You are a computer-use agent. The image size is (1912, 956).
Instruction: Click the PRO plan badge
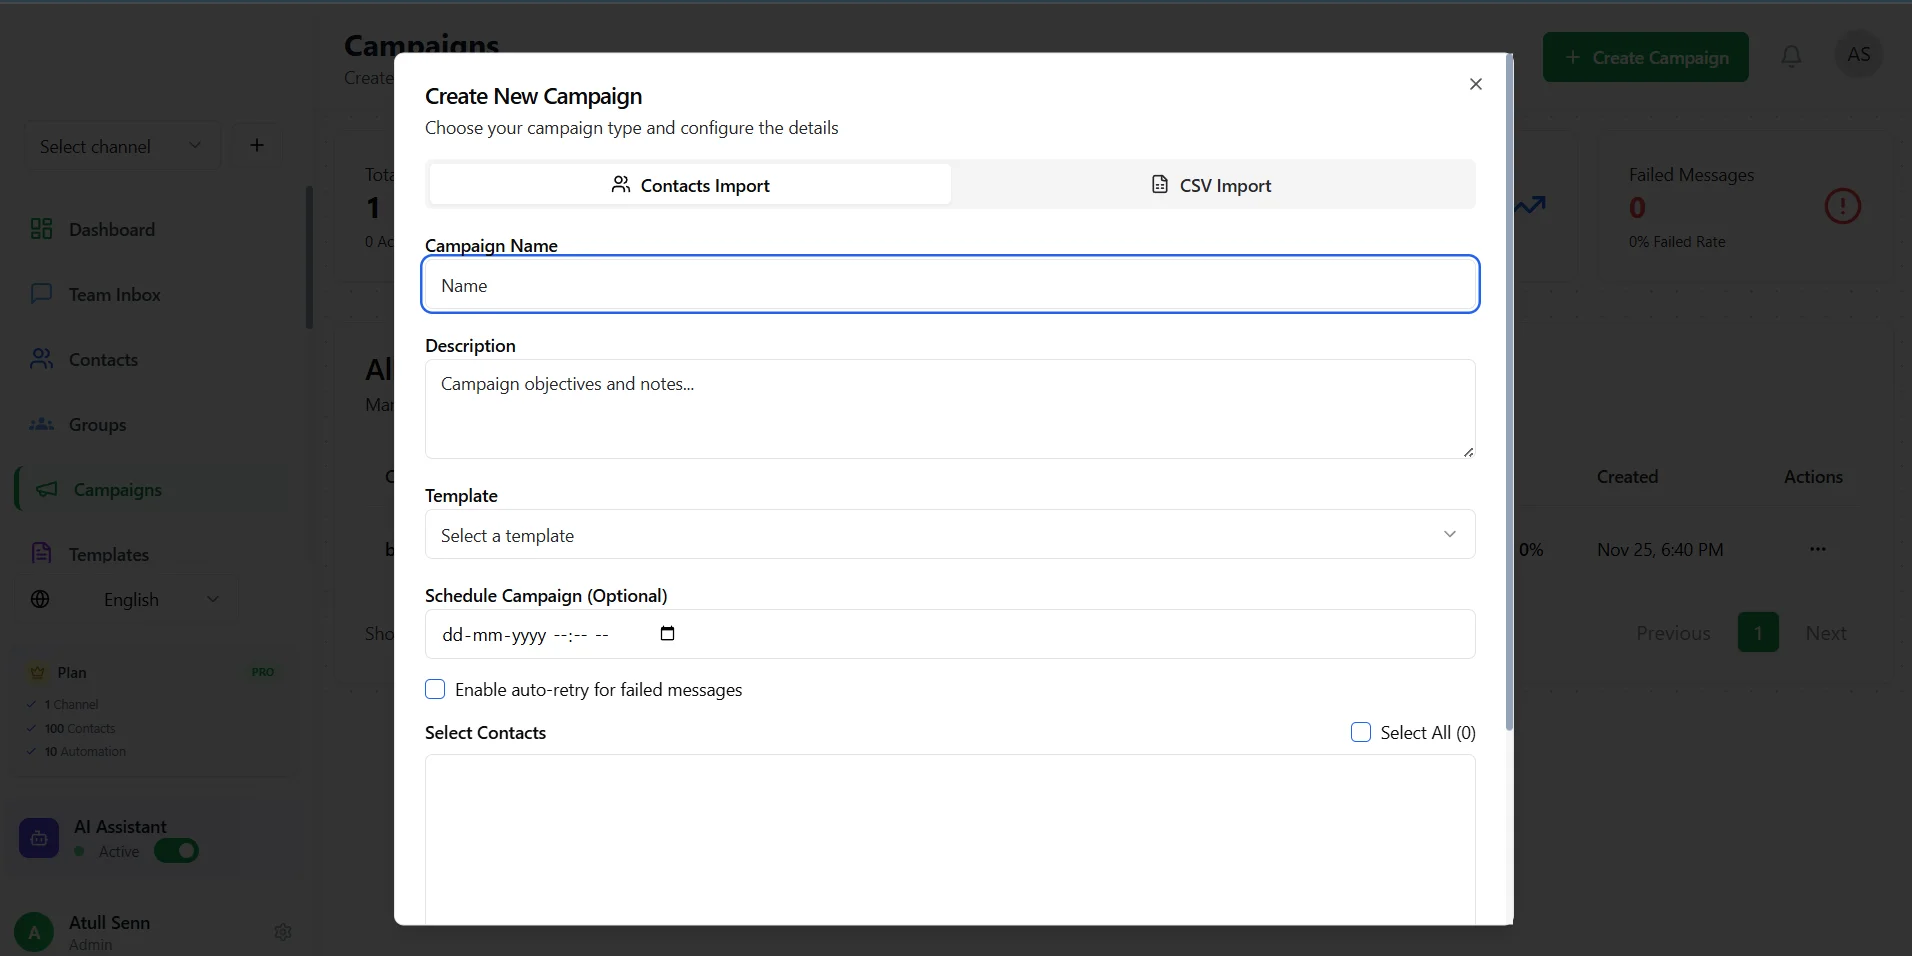263,672
